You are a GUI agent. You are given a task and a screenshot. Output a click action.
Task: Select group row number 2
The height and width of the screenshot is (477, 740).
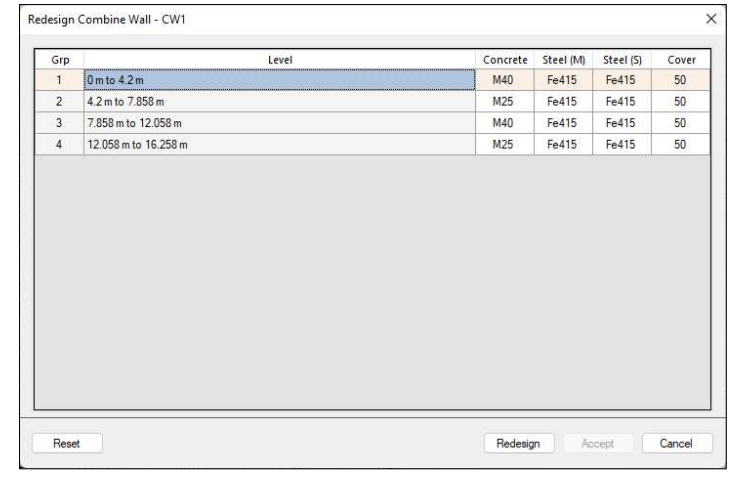pos(59,101)
